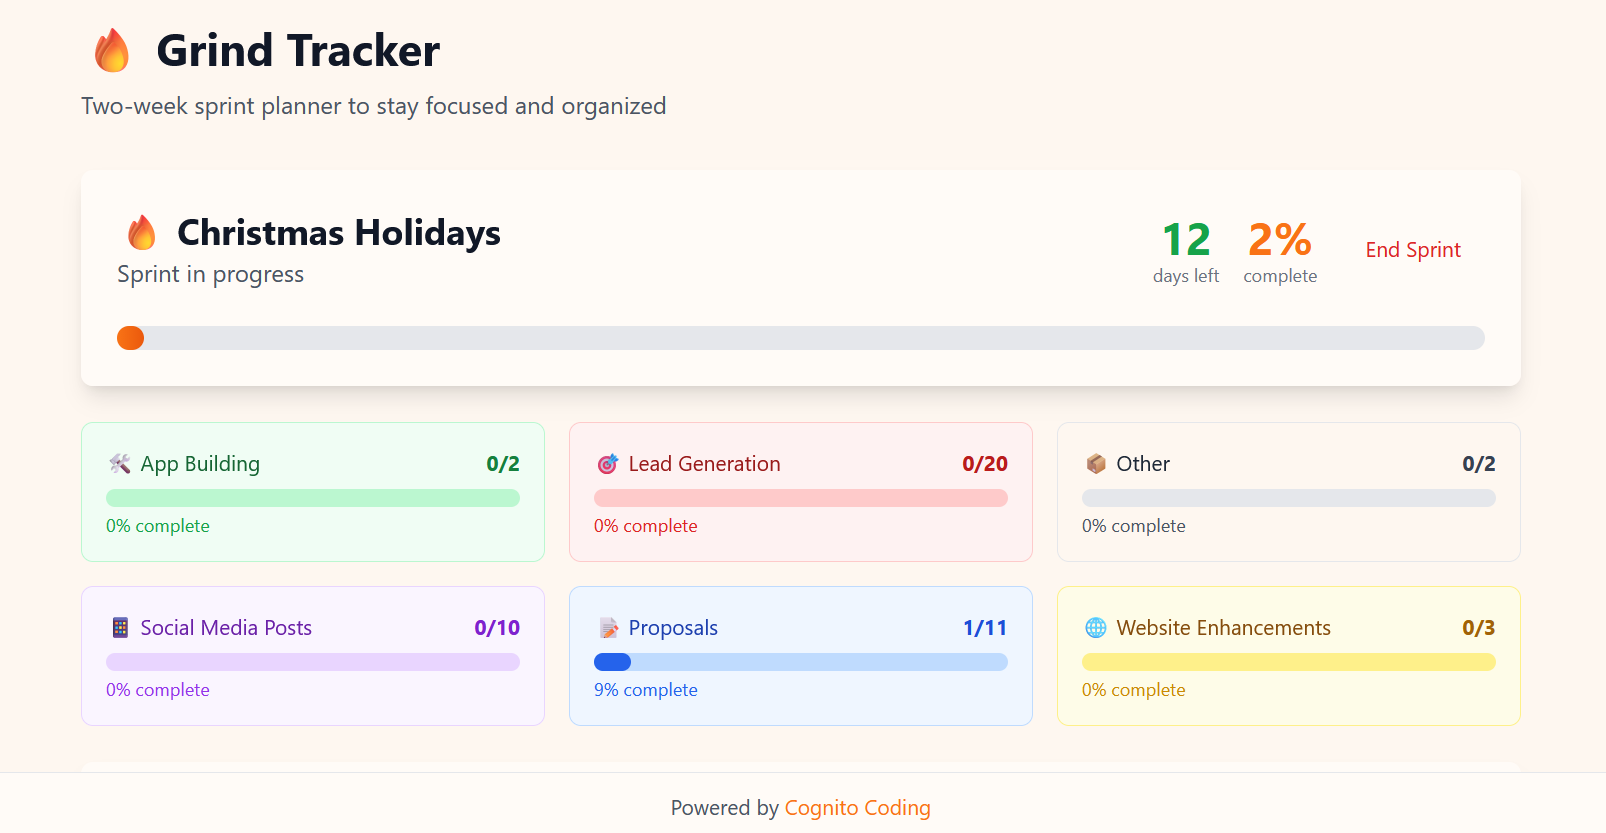Image resolution: width=1606 pixels, height=833 pixels.
Task: Open the Cognito Coding link
Action: point(857,807)
